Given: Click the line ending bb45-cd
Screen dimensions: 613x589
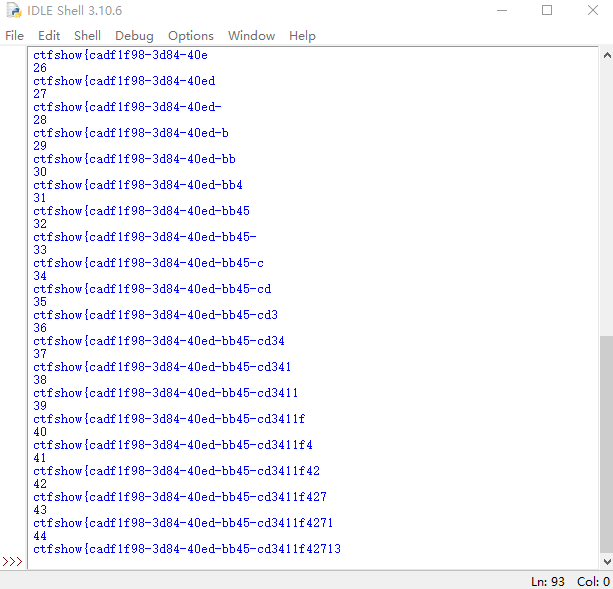Looking at the screenshot, I should 152,289.
